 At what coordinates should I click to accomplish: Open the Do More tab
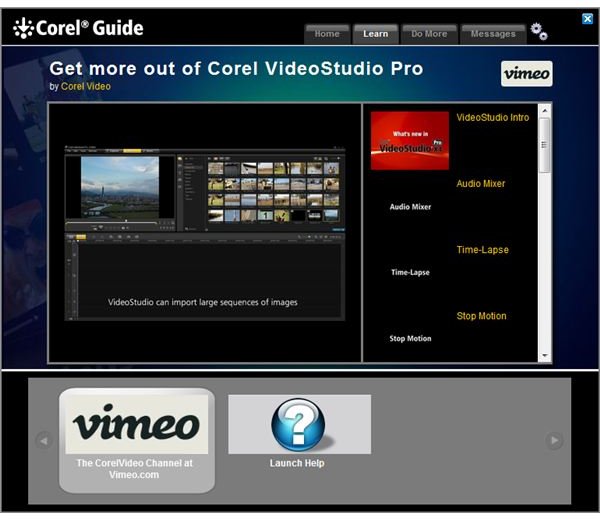(x=429, y=34)
